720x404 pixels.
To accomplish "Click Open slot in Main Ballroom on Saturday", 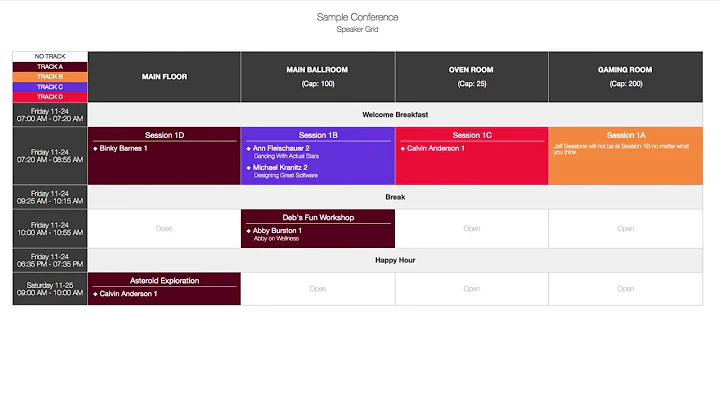I will [318, 289].
